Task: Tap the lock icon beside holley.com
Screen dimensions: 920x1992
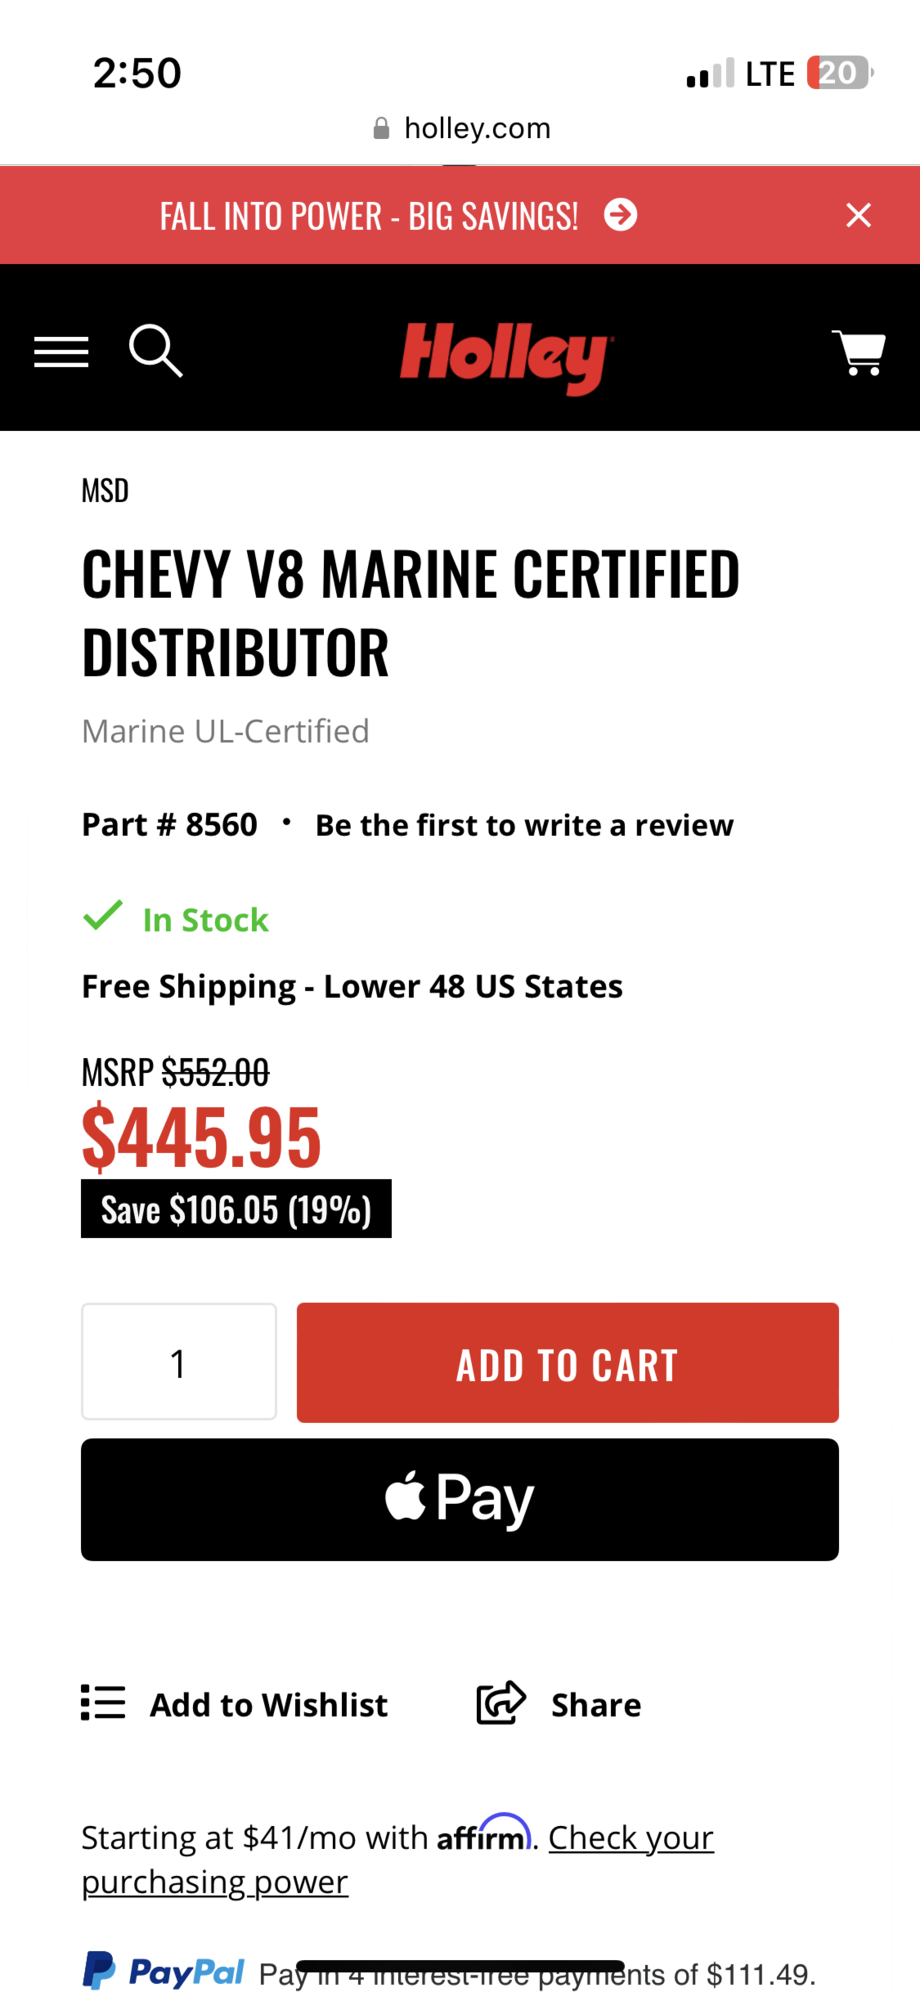Action: click(x=381, y=128)
